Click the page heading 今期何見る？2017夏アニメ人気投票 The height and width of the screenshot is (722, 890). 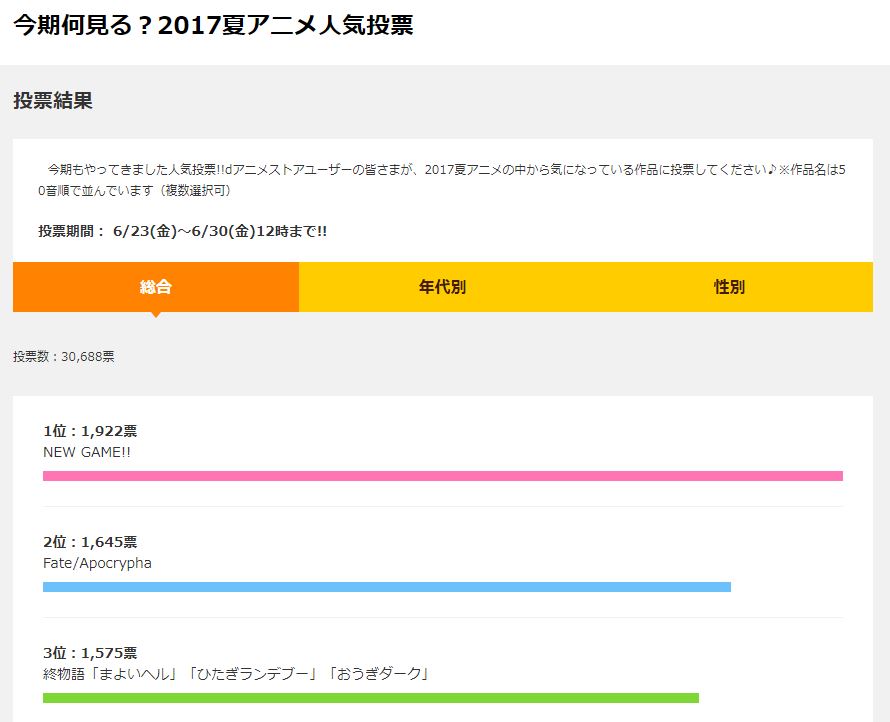213,25
